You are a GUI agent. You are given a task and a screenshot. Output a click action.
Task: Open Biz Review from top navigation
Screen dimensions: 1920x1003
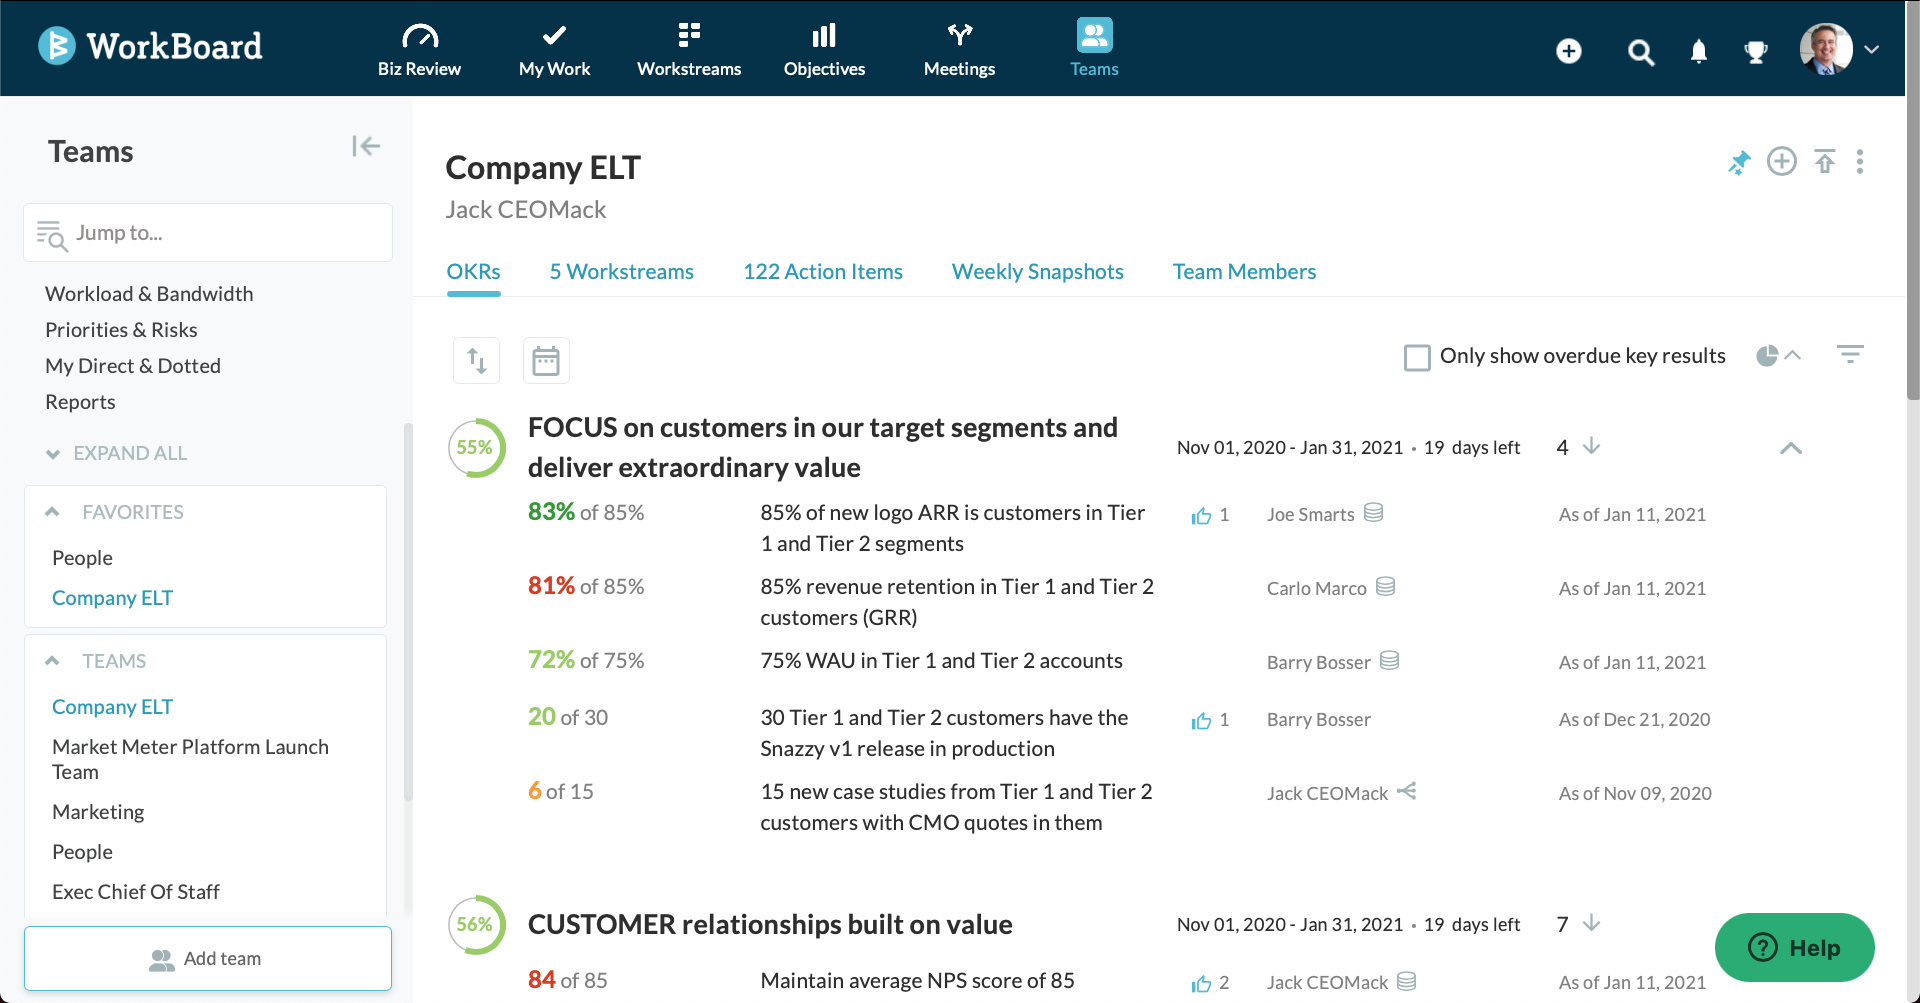[x=419, y=49]
